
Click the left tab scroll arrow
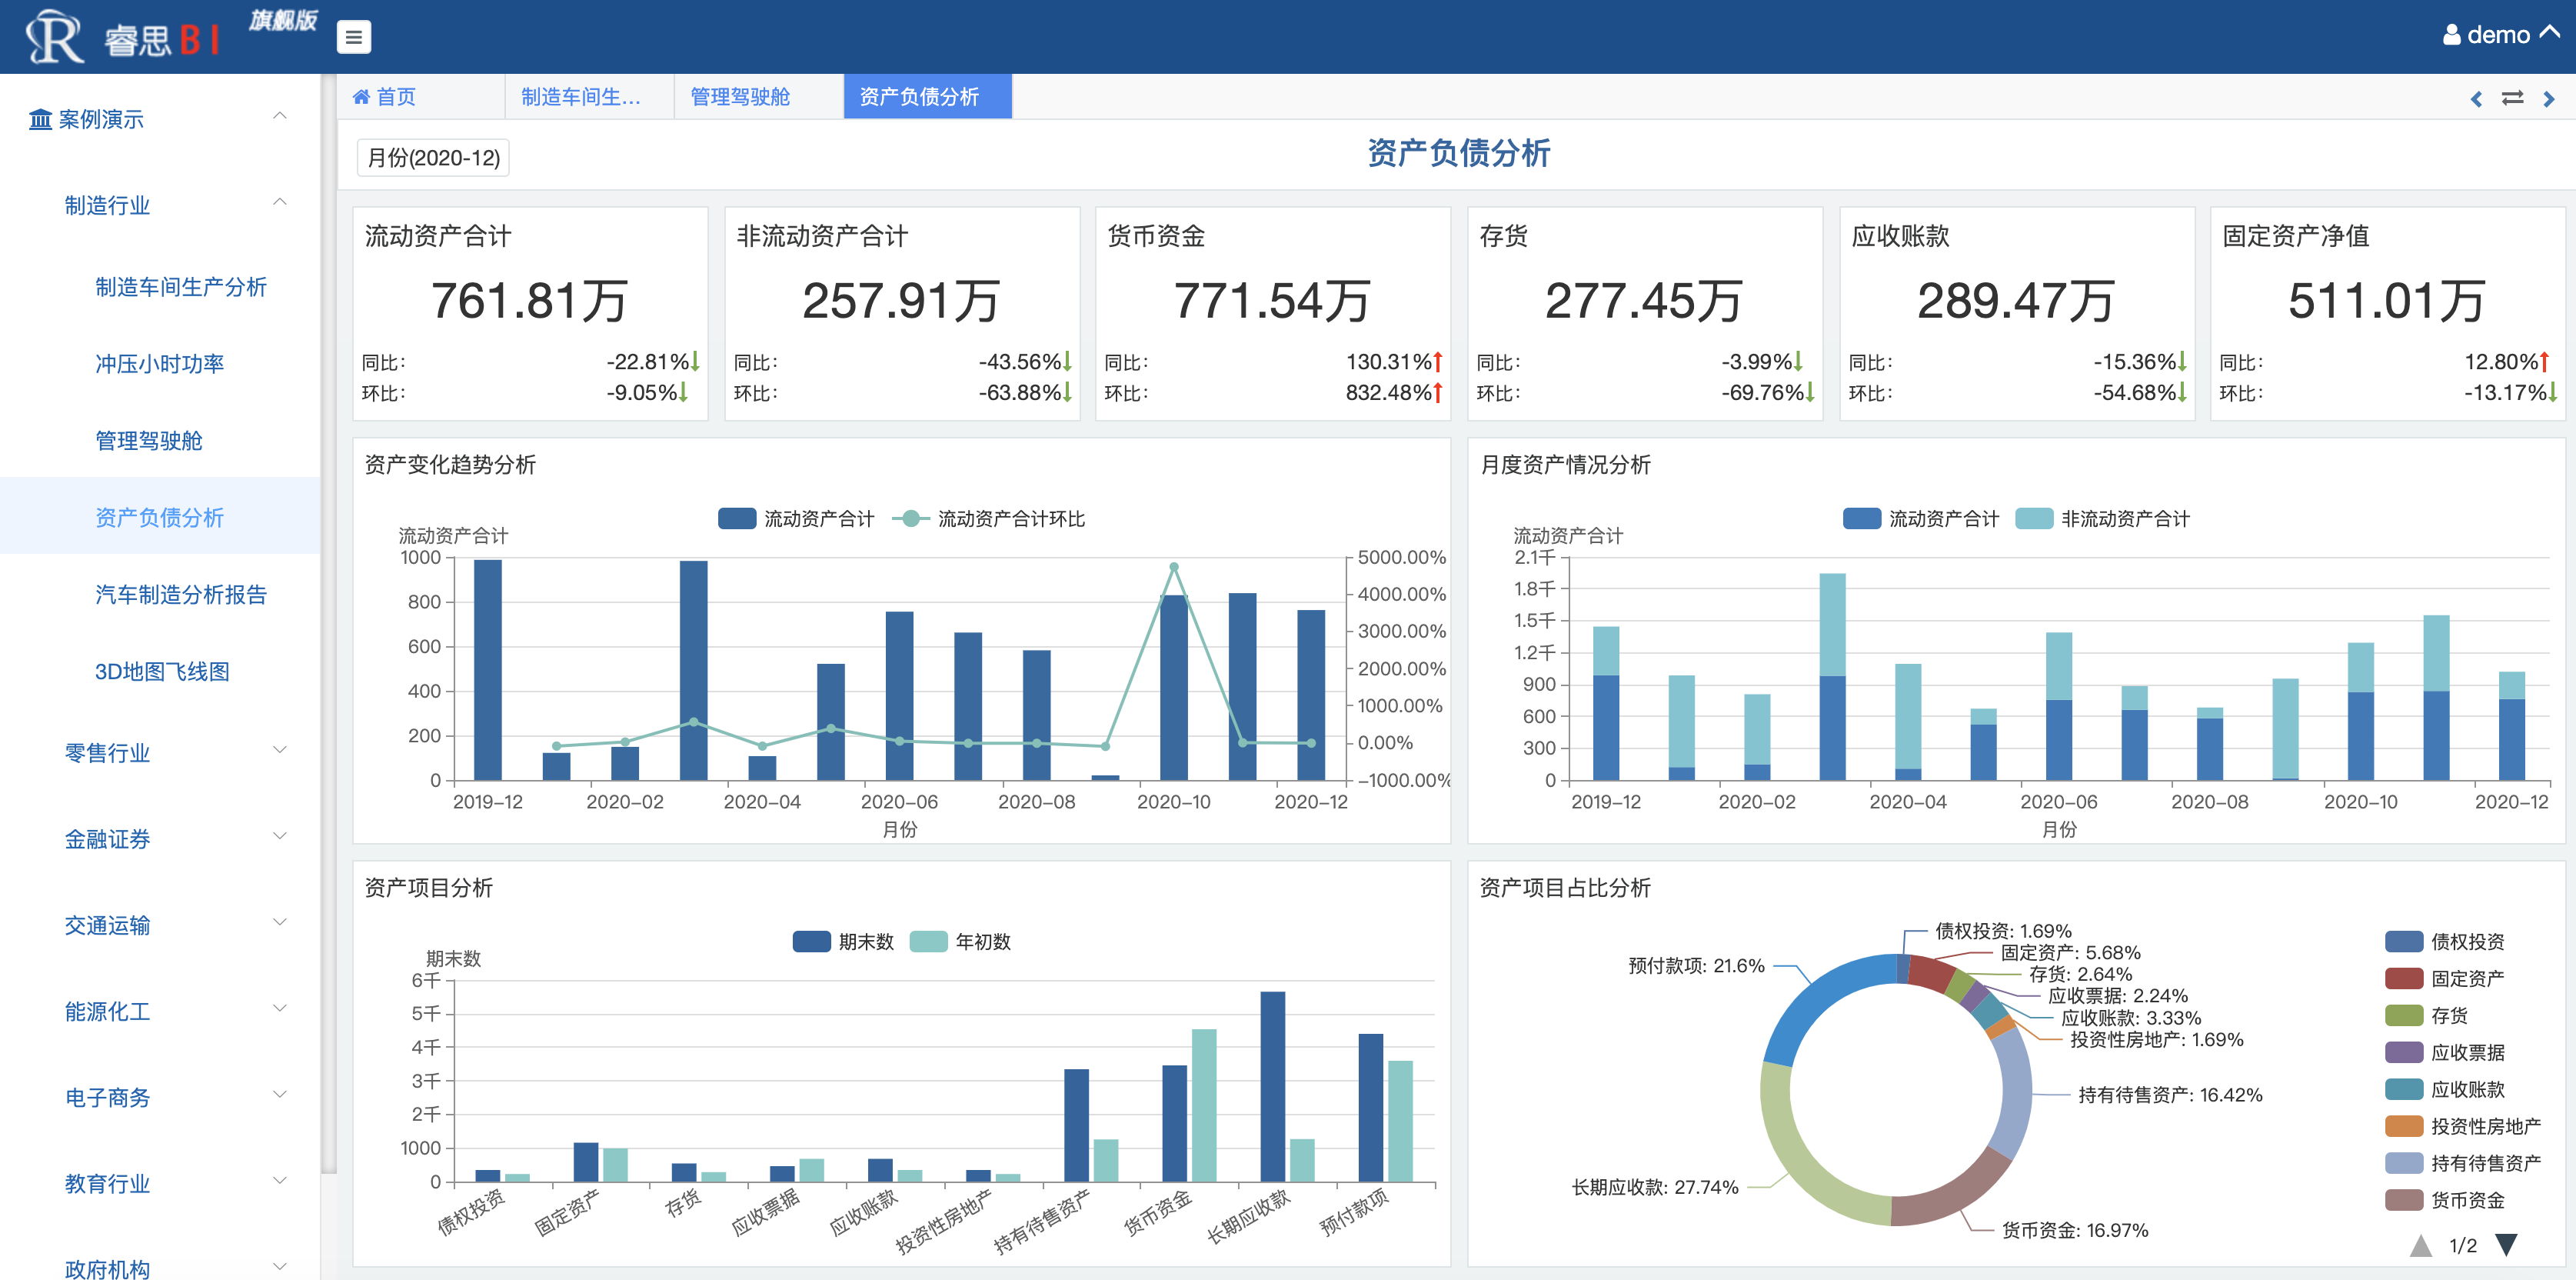pos(2476,98)
